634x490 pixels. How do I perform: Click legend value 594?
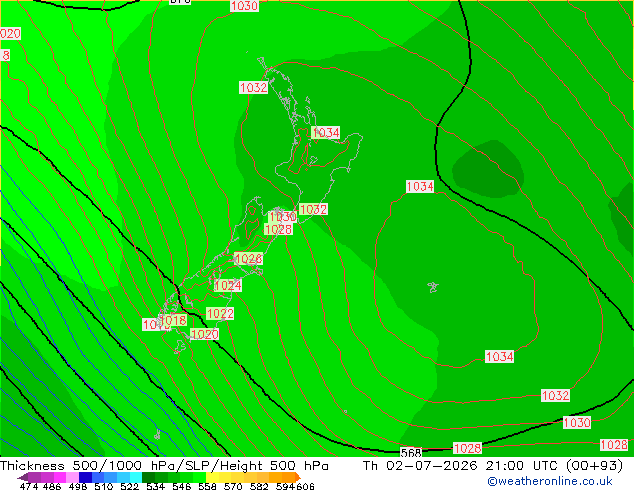click(285, 486)
